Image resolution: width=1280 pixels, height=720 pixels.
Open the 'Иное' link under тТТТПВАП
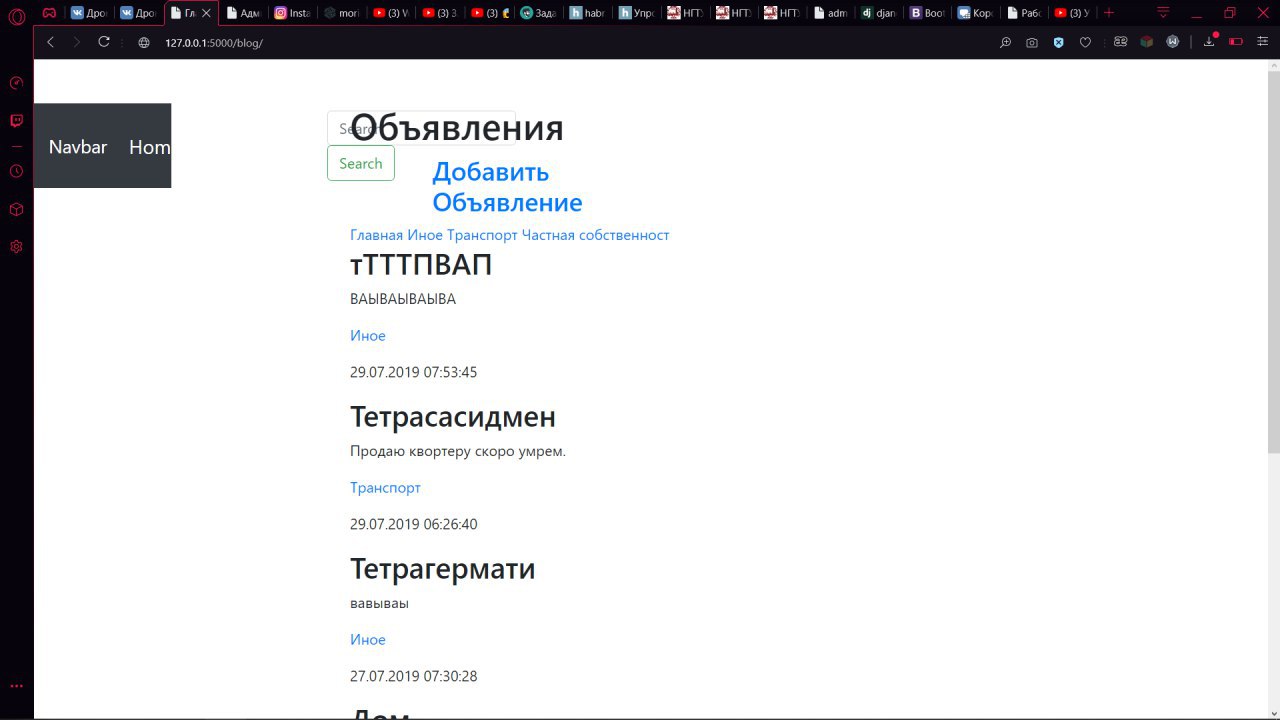pos(368,336)
